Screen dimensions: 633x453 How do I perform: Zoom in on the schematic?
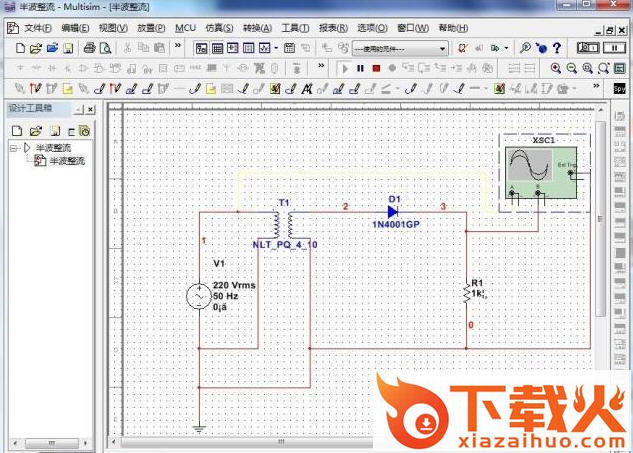(x=556, y=68)
